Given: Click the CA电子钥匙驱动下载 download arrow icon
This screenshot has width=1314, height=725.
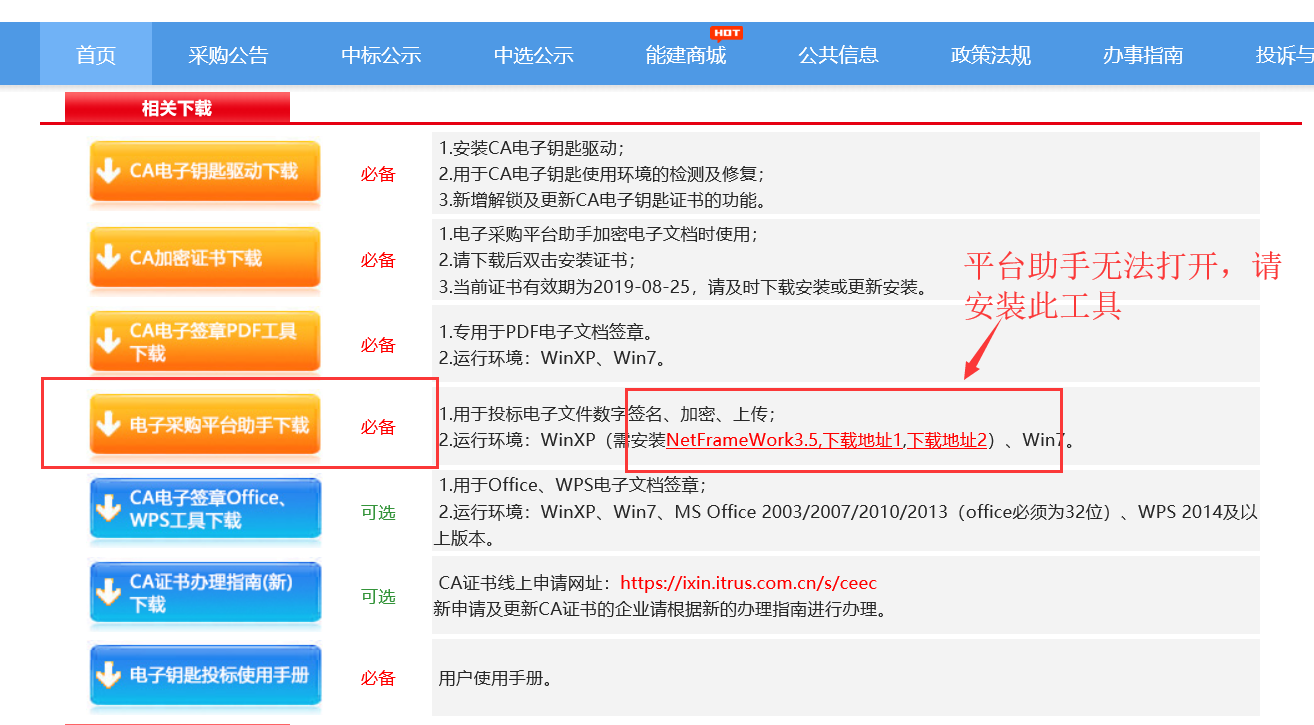Looking at the screenshot, I should pyautogui.click(x=107, y=172).
